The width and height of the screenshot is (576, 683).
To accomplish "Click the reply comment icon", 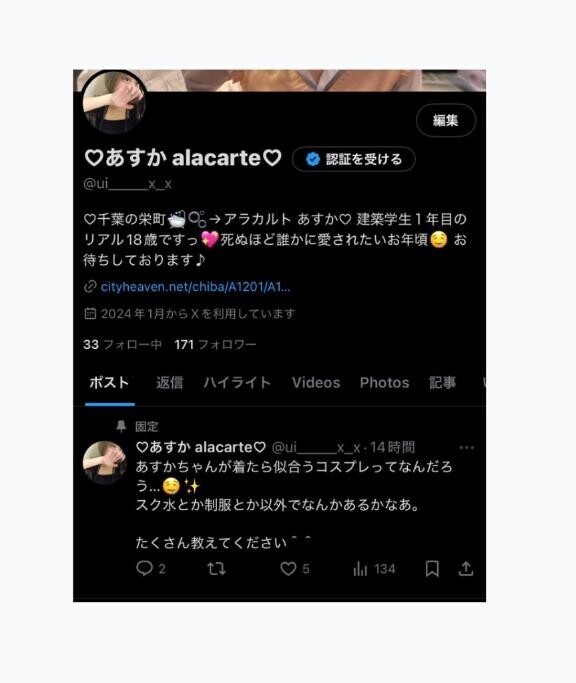I will point(144,568).
